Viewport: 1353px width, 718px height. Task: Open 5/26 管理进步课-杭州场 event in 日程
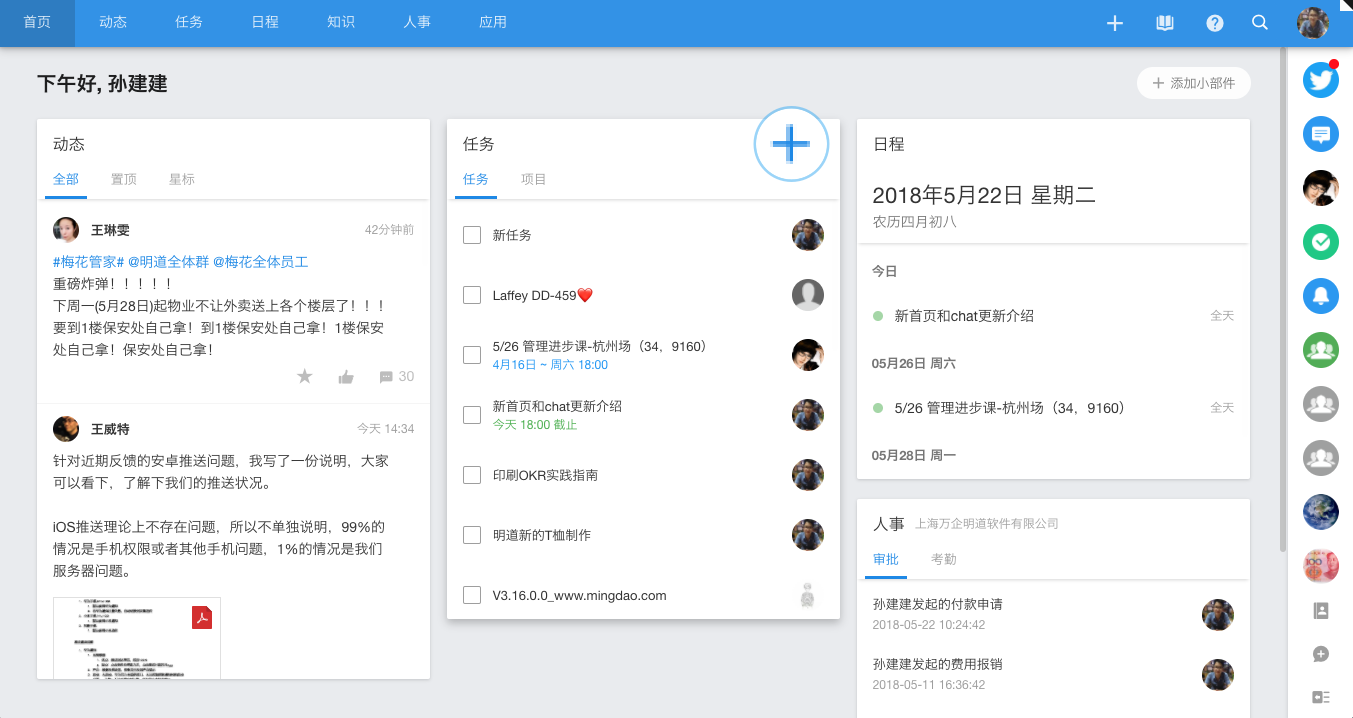click(x=1010, y=408)
